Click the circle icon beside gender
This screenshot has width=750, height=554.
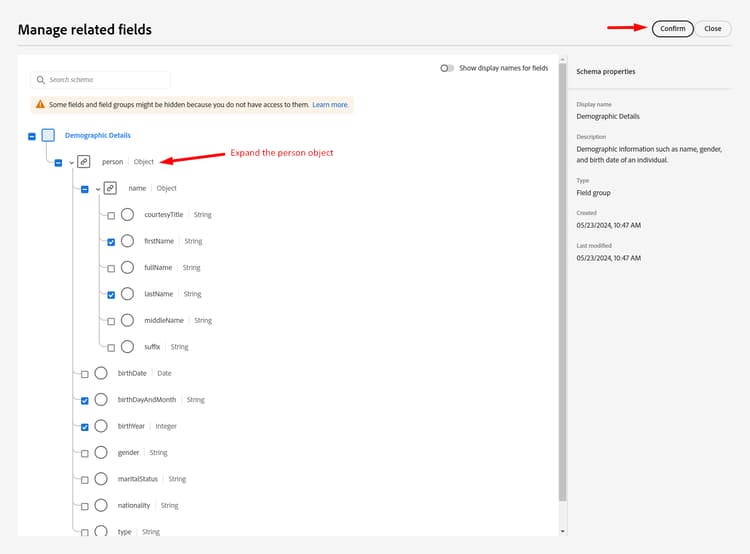101,452
